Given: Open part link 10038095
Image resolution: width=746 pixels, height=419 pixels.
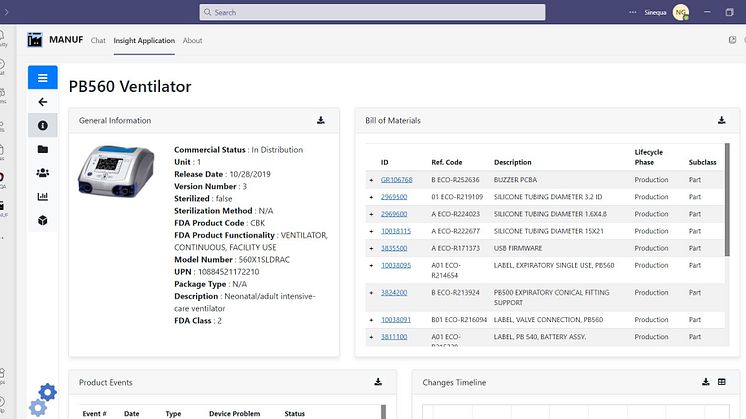Looking at the screenshot, I should coord(395,265).
